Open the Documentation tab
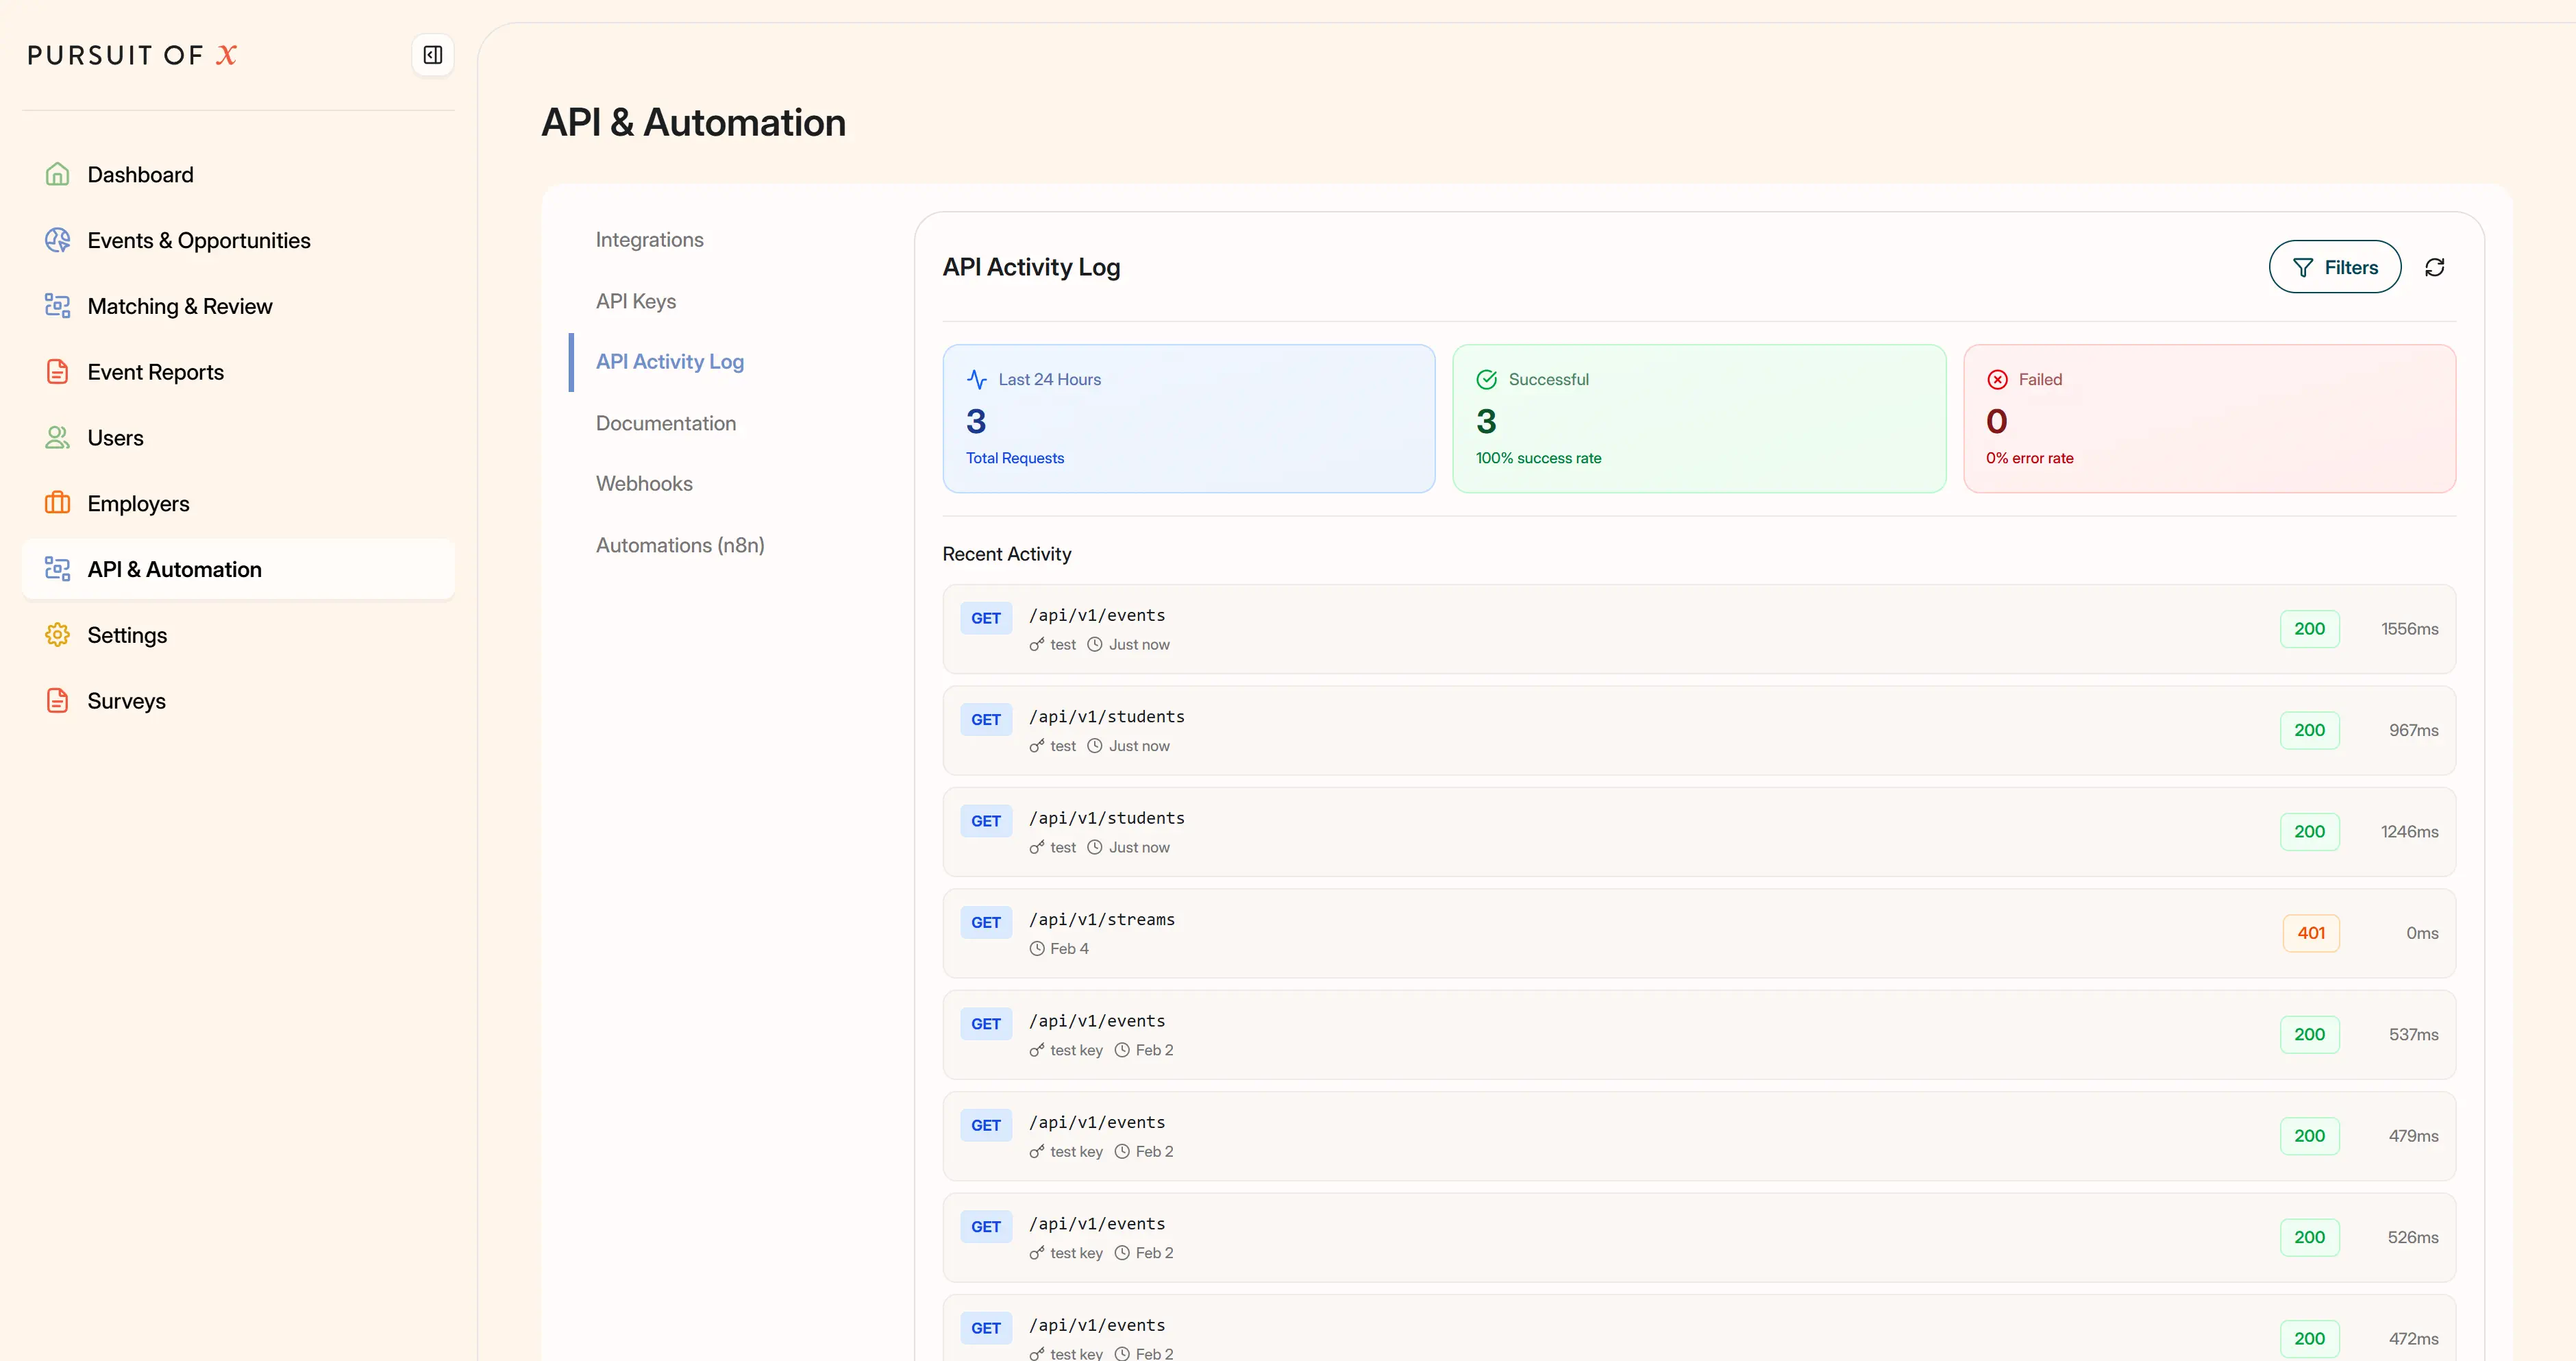This screenshot has height=1361, width=2576. tap(666, 423)
